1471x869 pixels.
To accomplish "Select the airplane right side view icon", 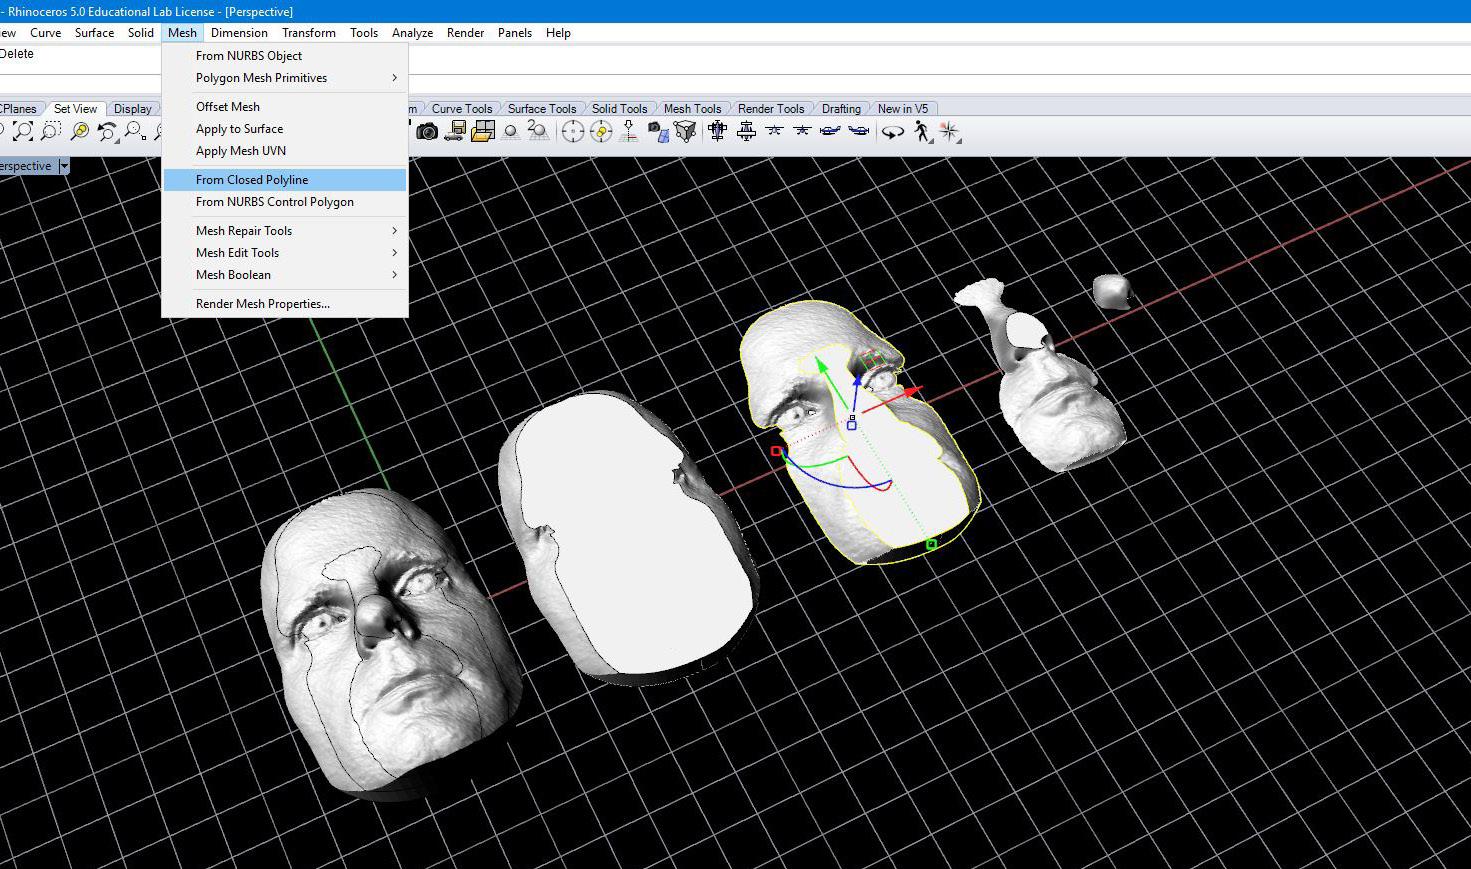I will 830,131.
